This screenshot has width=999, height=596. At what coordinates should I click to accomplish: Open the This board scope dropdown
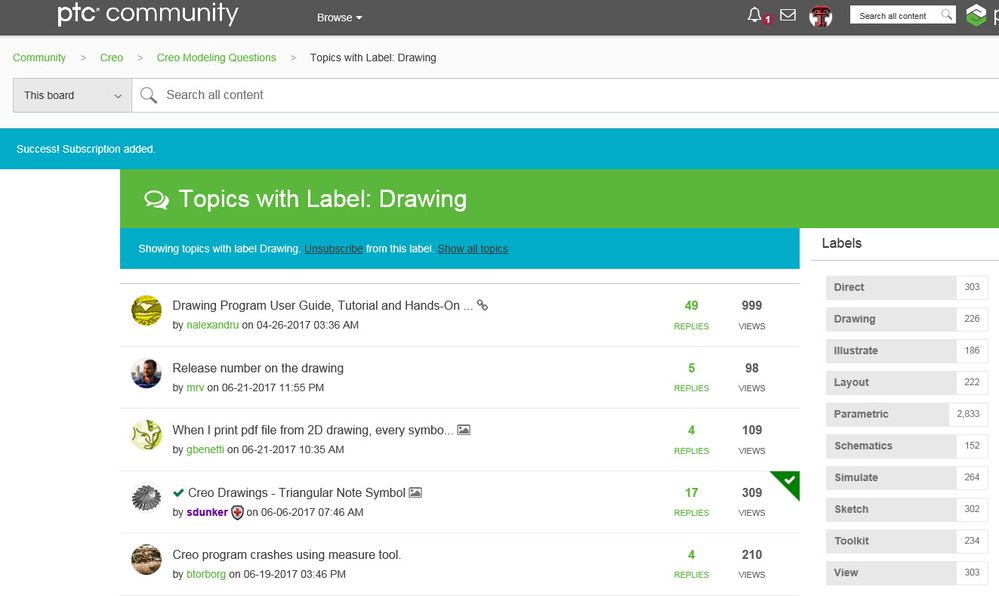pos(73,96)
